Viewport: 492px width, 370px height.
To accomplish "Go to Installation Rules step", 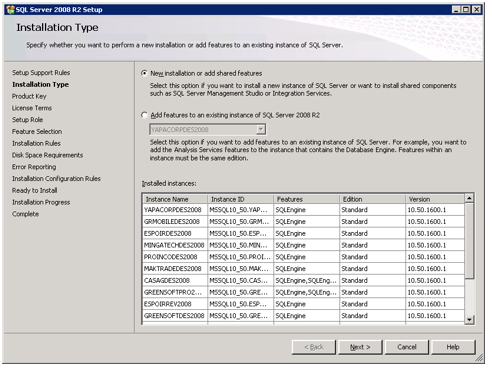I will [x=36, y=143].
